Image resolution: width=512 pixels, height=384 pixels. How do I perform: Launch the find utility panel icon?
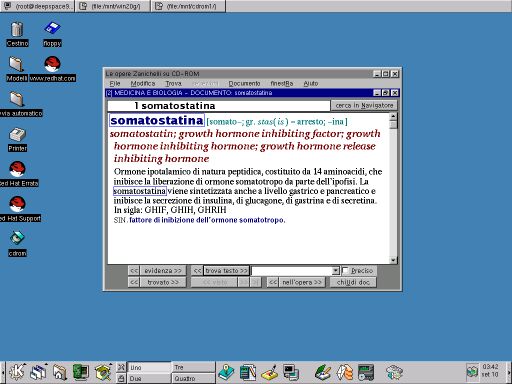(x=103, y=372)
